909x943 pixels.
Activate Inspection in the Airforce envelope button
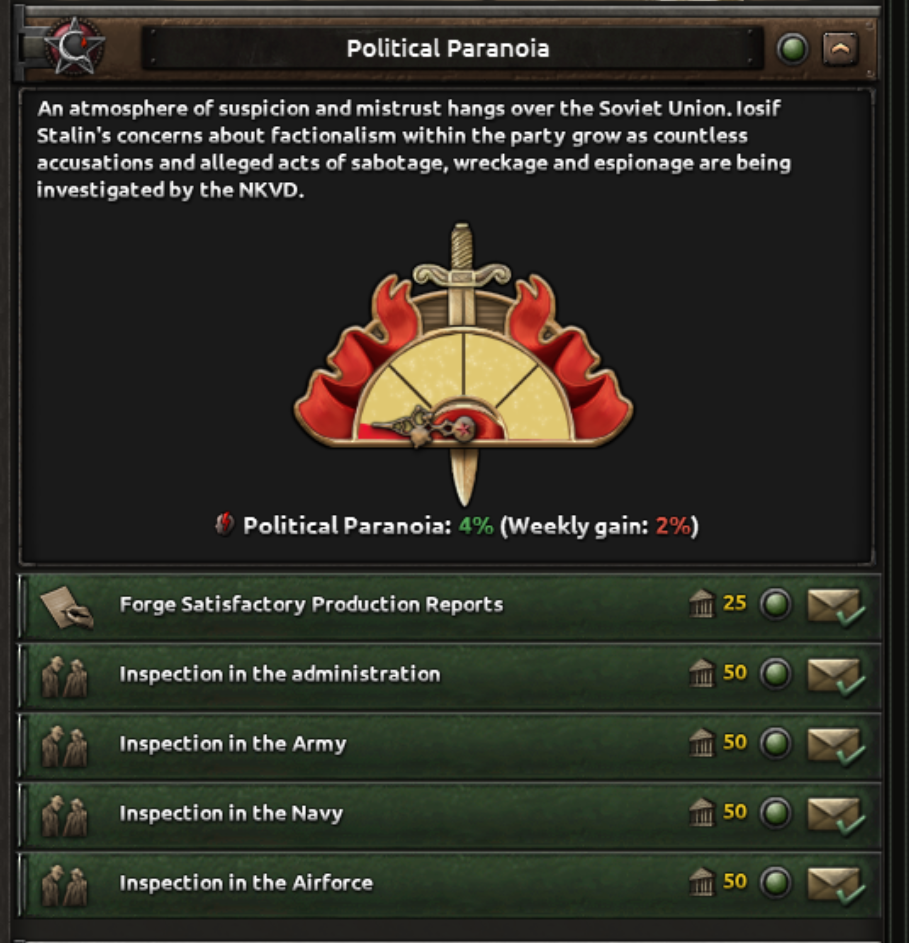[833, 884]
